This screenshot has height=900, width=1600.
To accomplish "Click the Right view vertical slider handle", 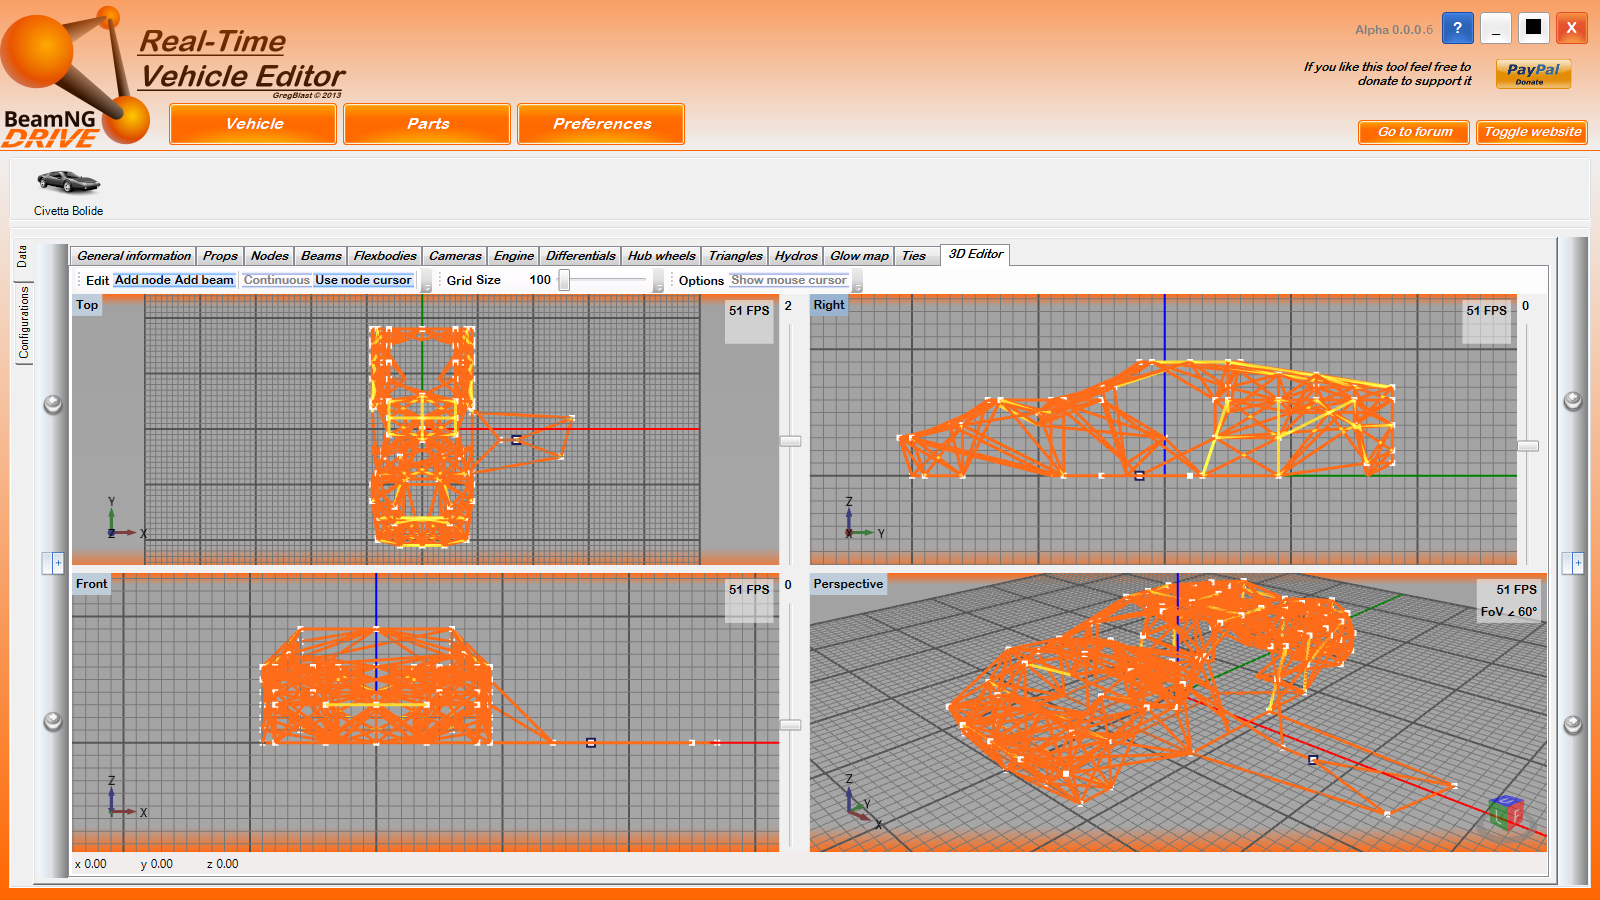I will point(1528,446).
